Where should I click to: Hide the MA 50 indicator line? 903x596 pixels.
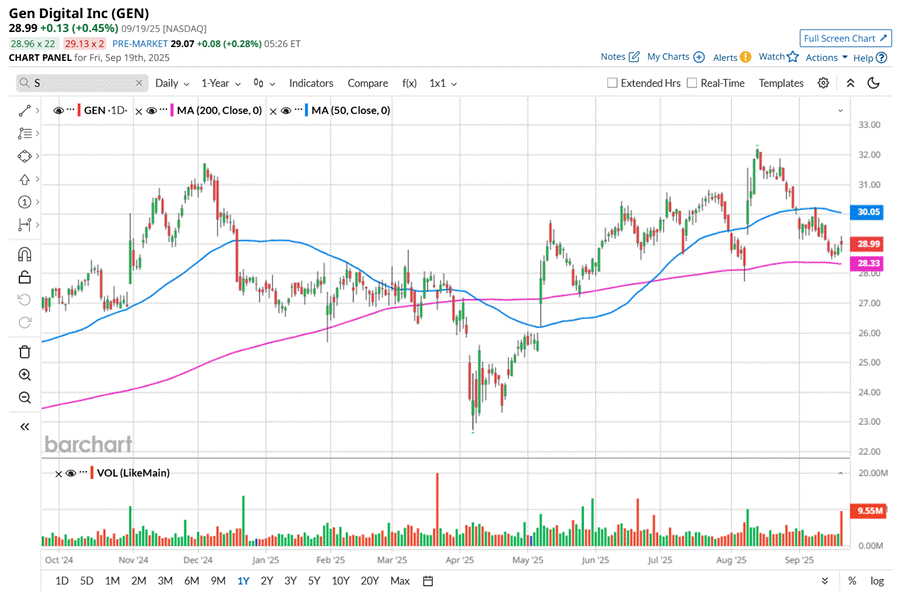click(286, 111)
